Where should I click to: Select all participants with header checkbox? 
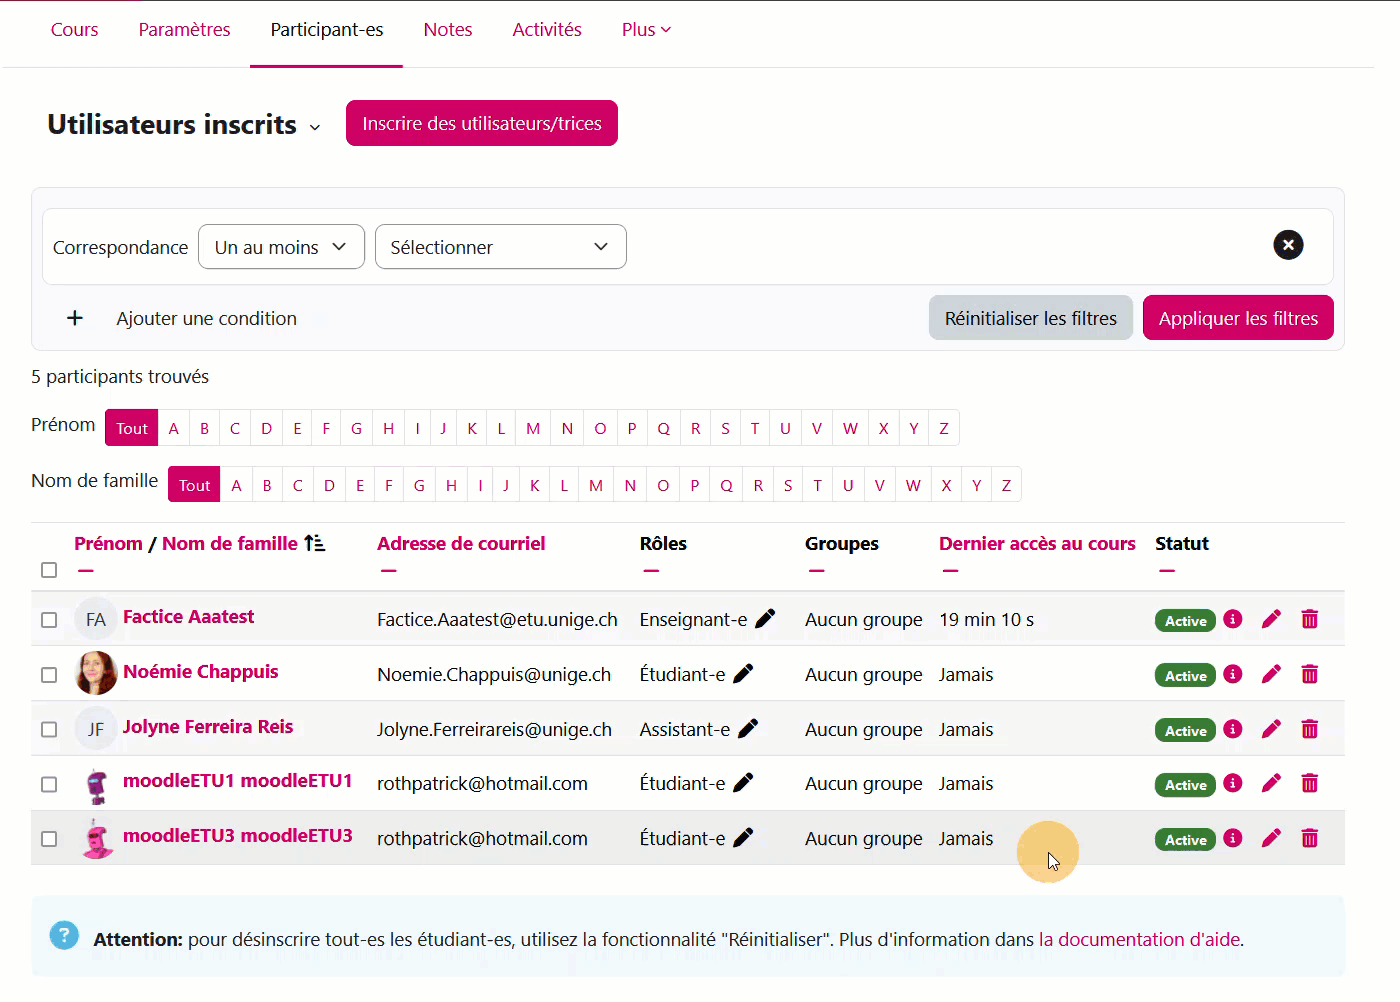click(x=49, y=570)
